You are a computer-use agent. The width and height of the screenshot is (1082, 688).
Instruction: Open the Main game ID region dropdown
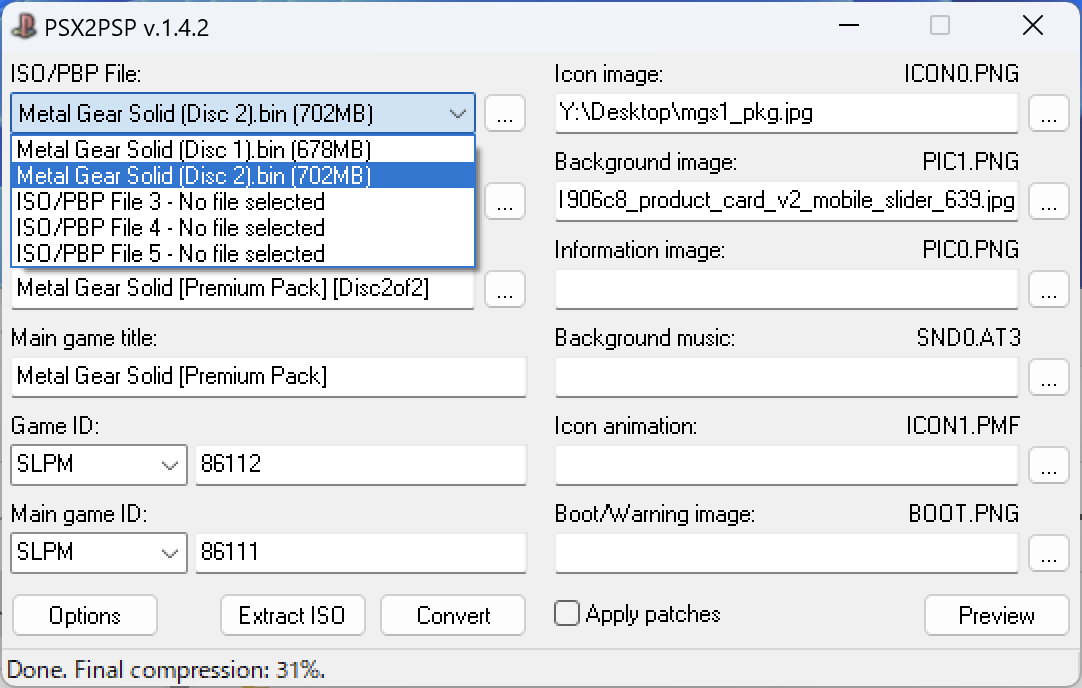(x=168, y=553)
